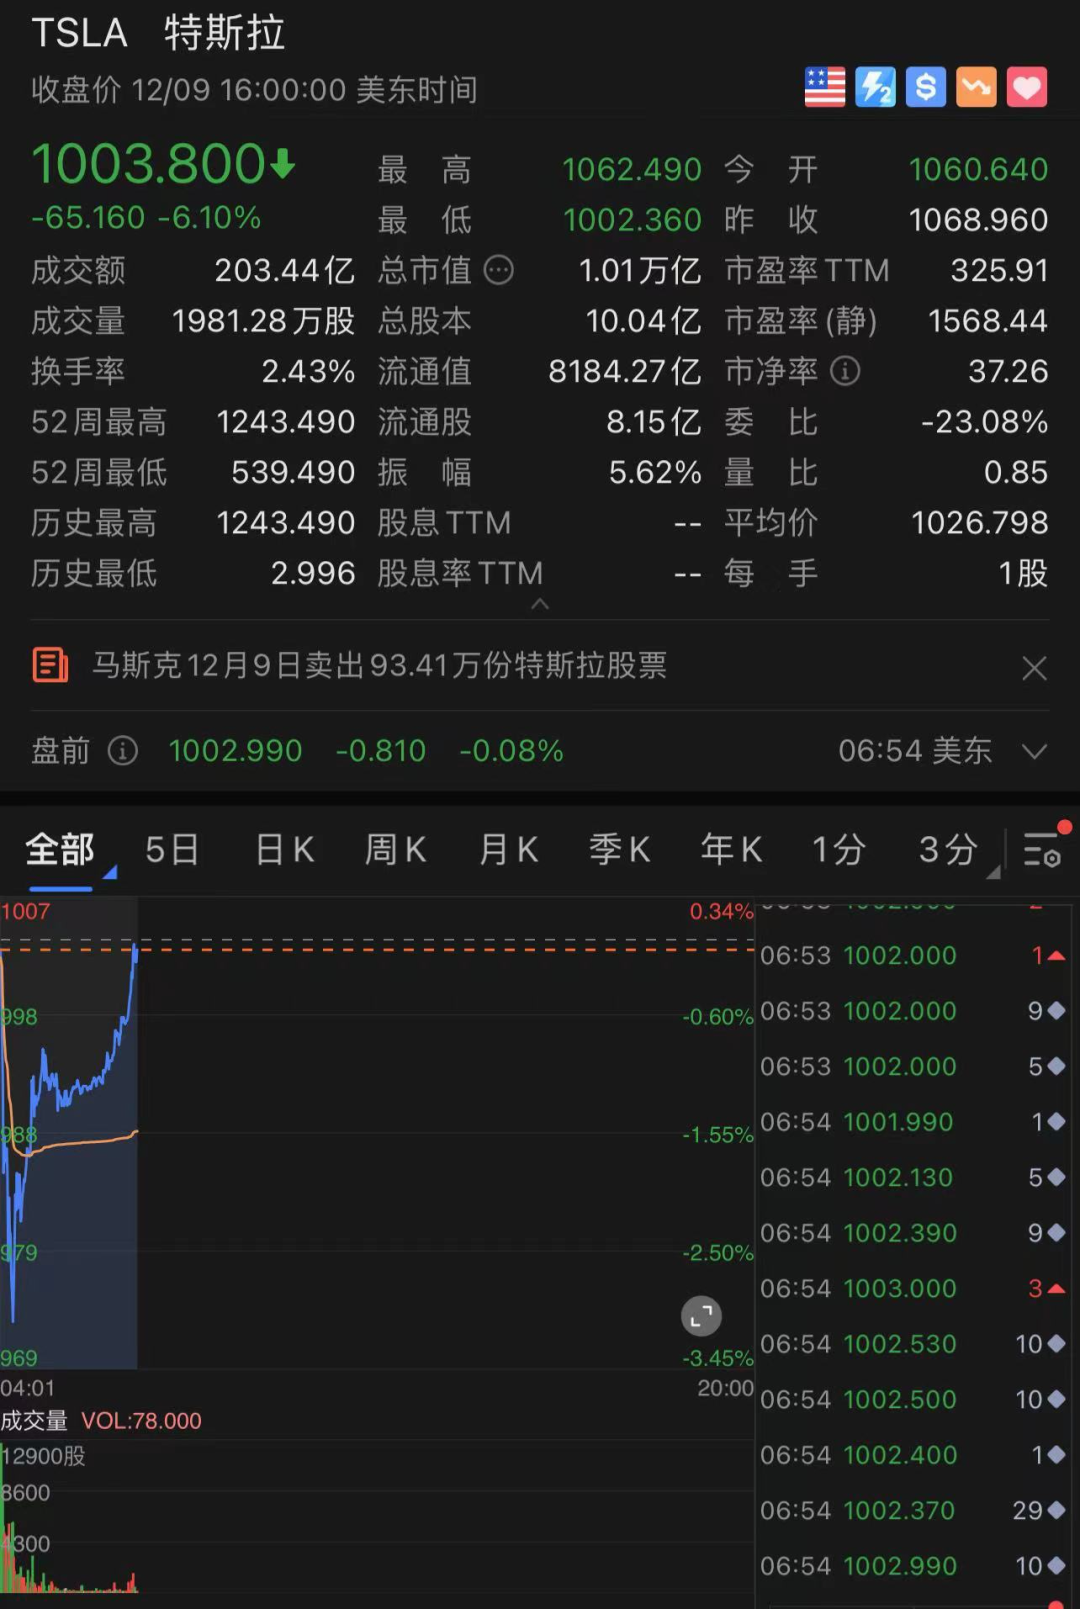Tap the volume bar chart
Screen dimensions: 1080x1609
(377, 1516)
